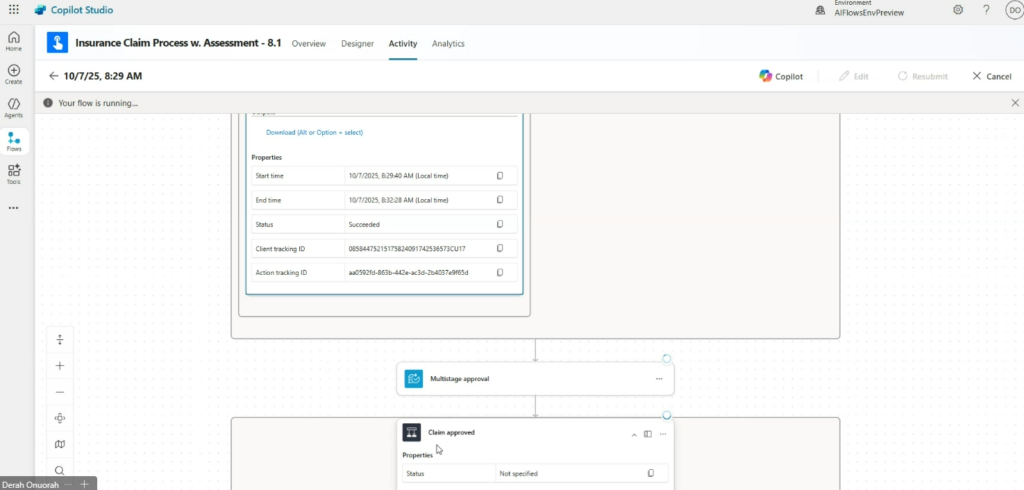
Task: Cancel the running flow
Action: 990,76
